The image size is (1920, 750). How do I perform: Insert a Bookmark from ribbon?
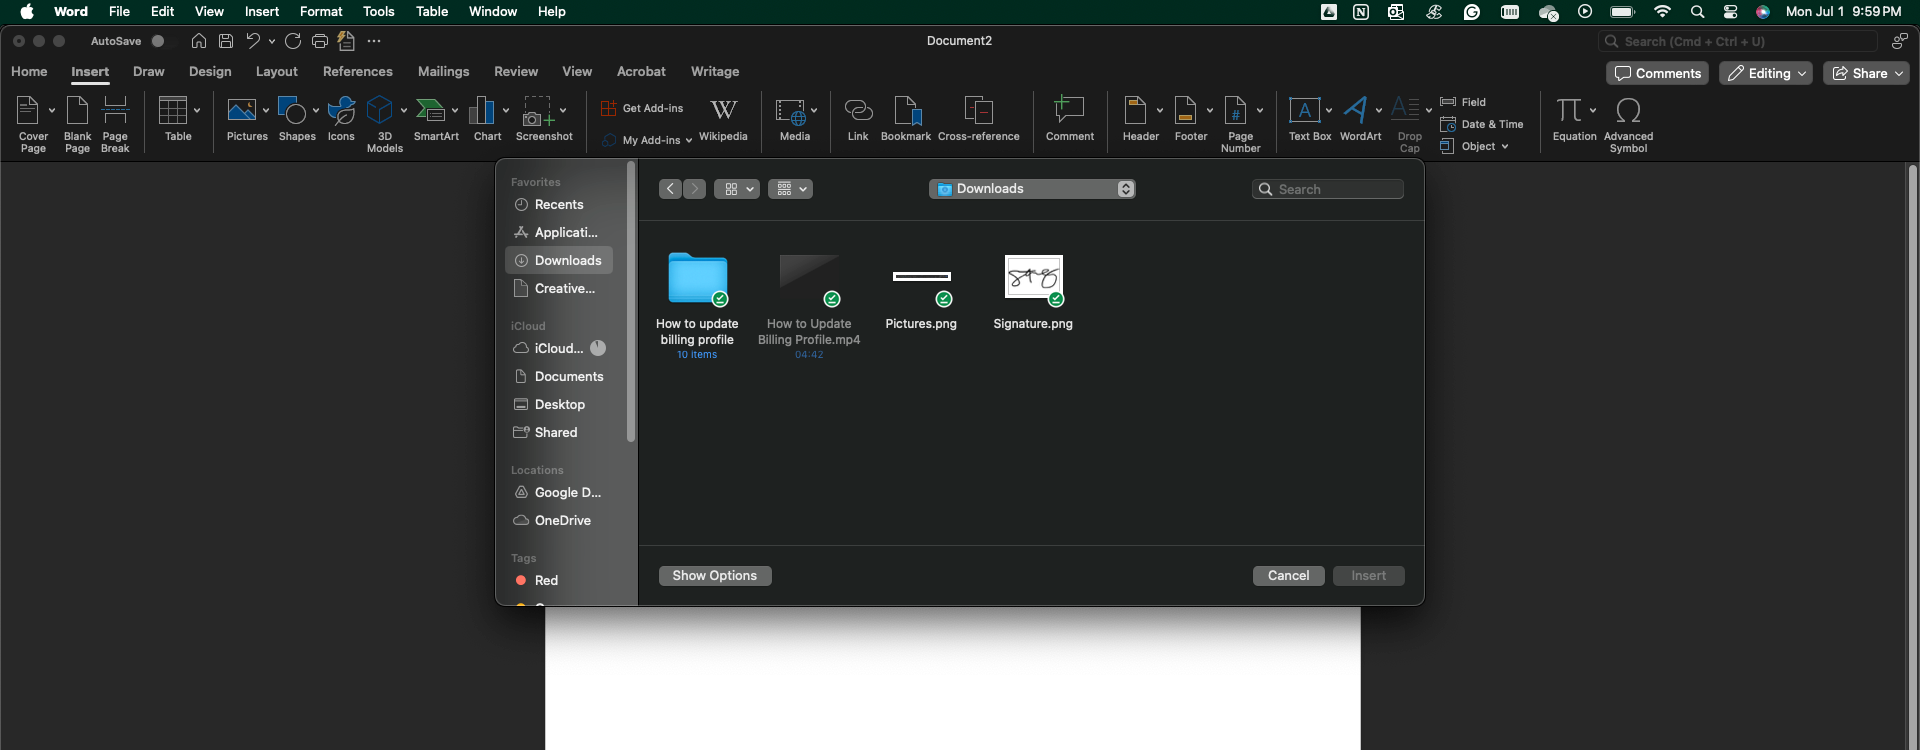905,111
